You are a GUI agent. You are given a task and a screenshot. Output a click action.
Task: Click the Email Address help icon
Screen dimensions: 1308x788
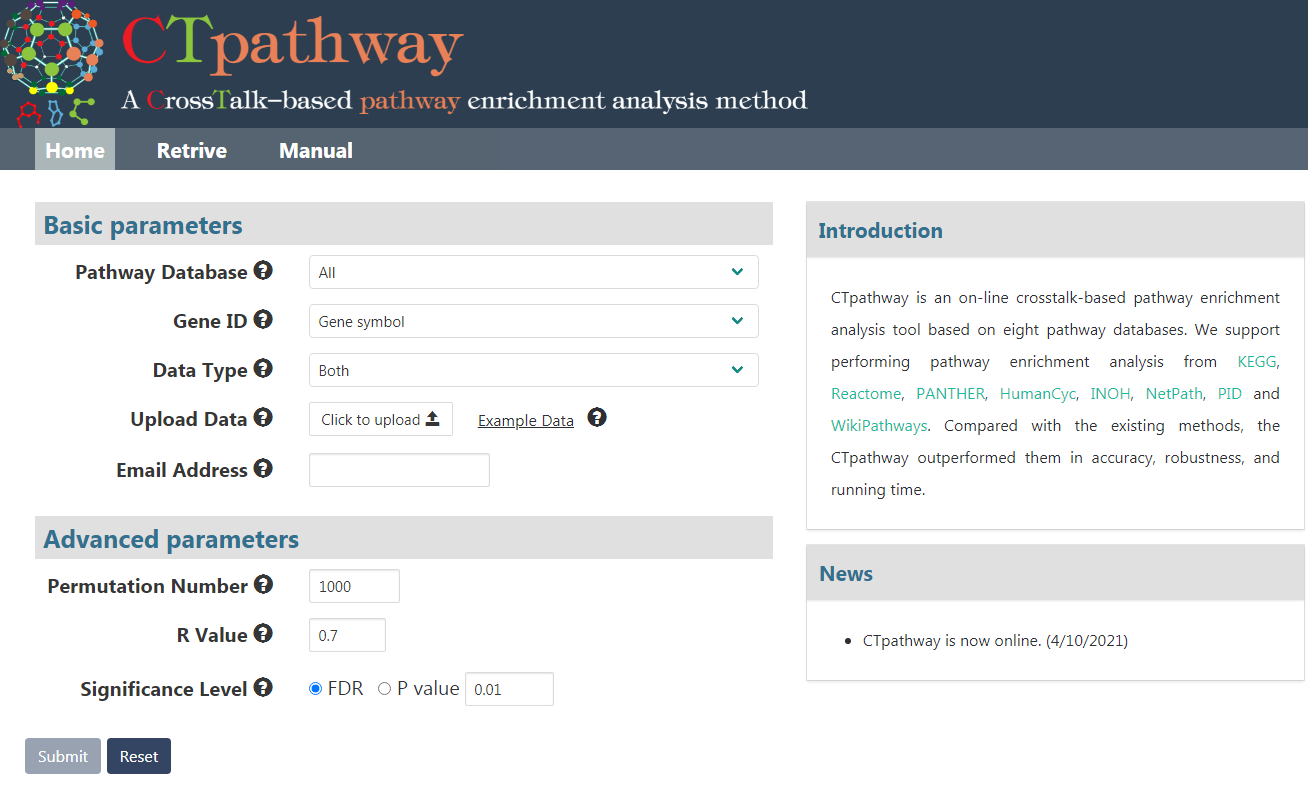point(263,467)
